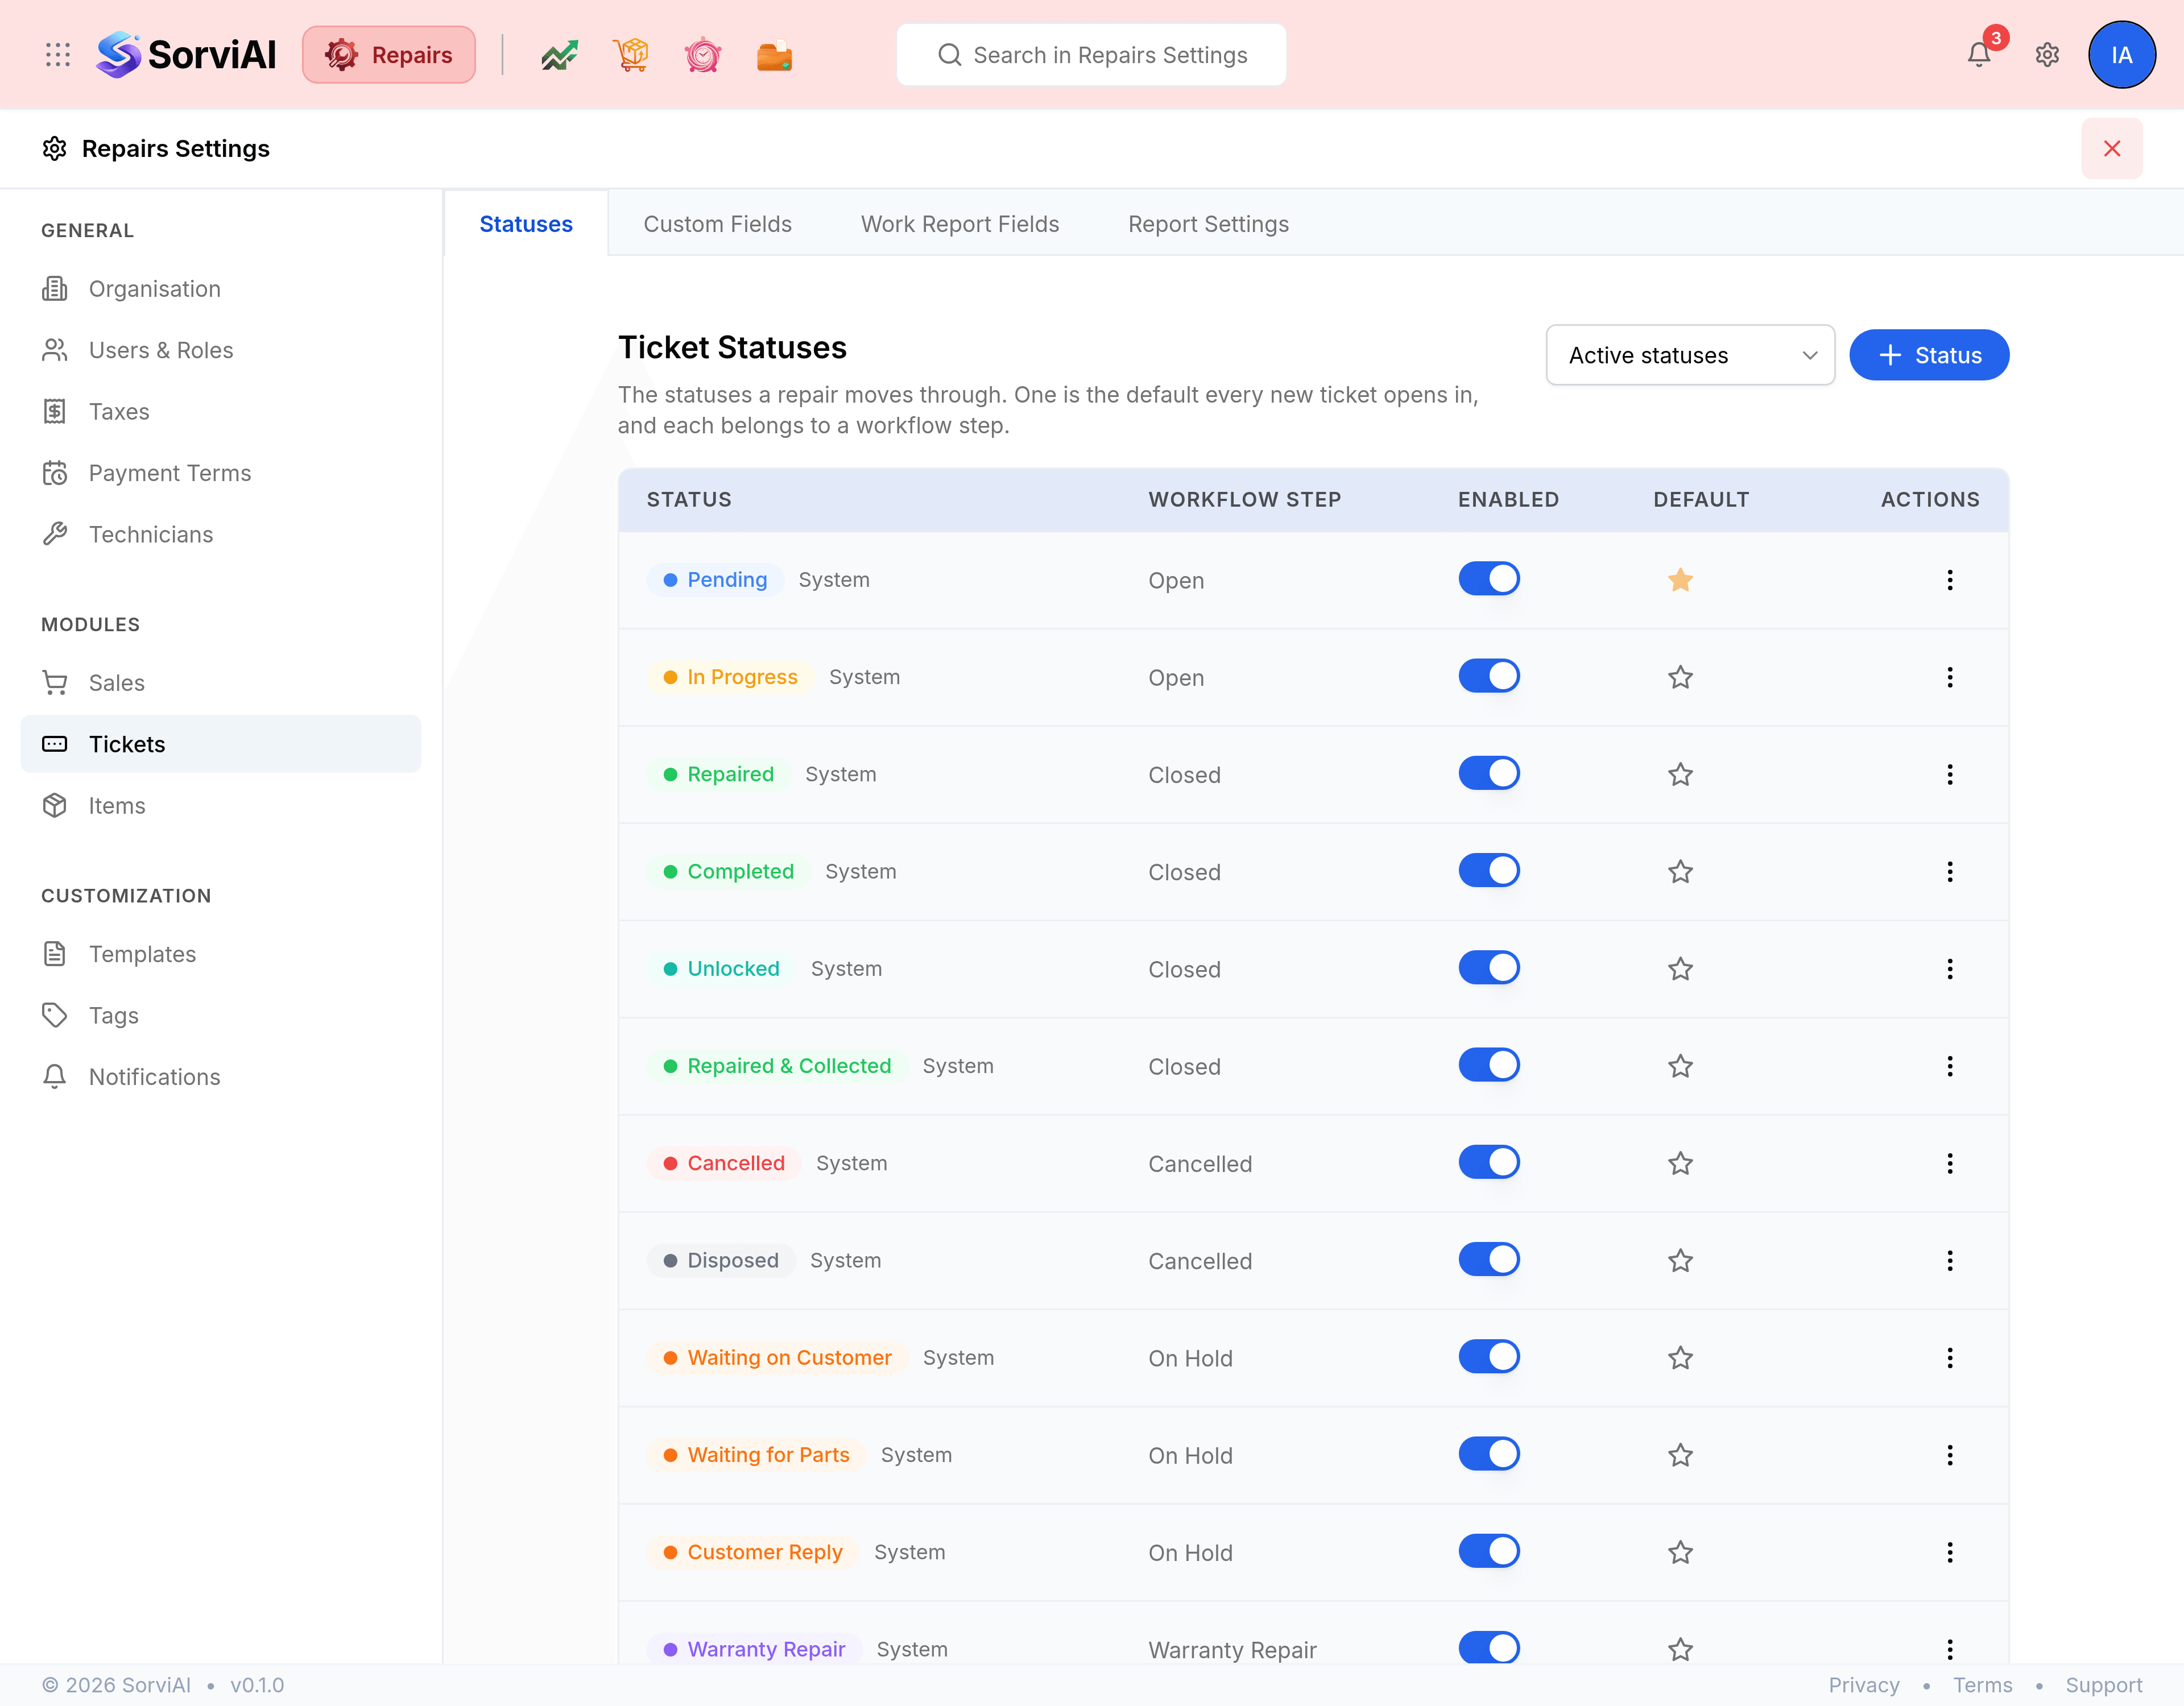
Task: Open actions menu for Completed row
Action: (x=1949, y=872)
